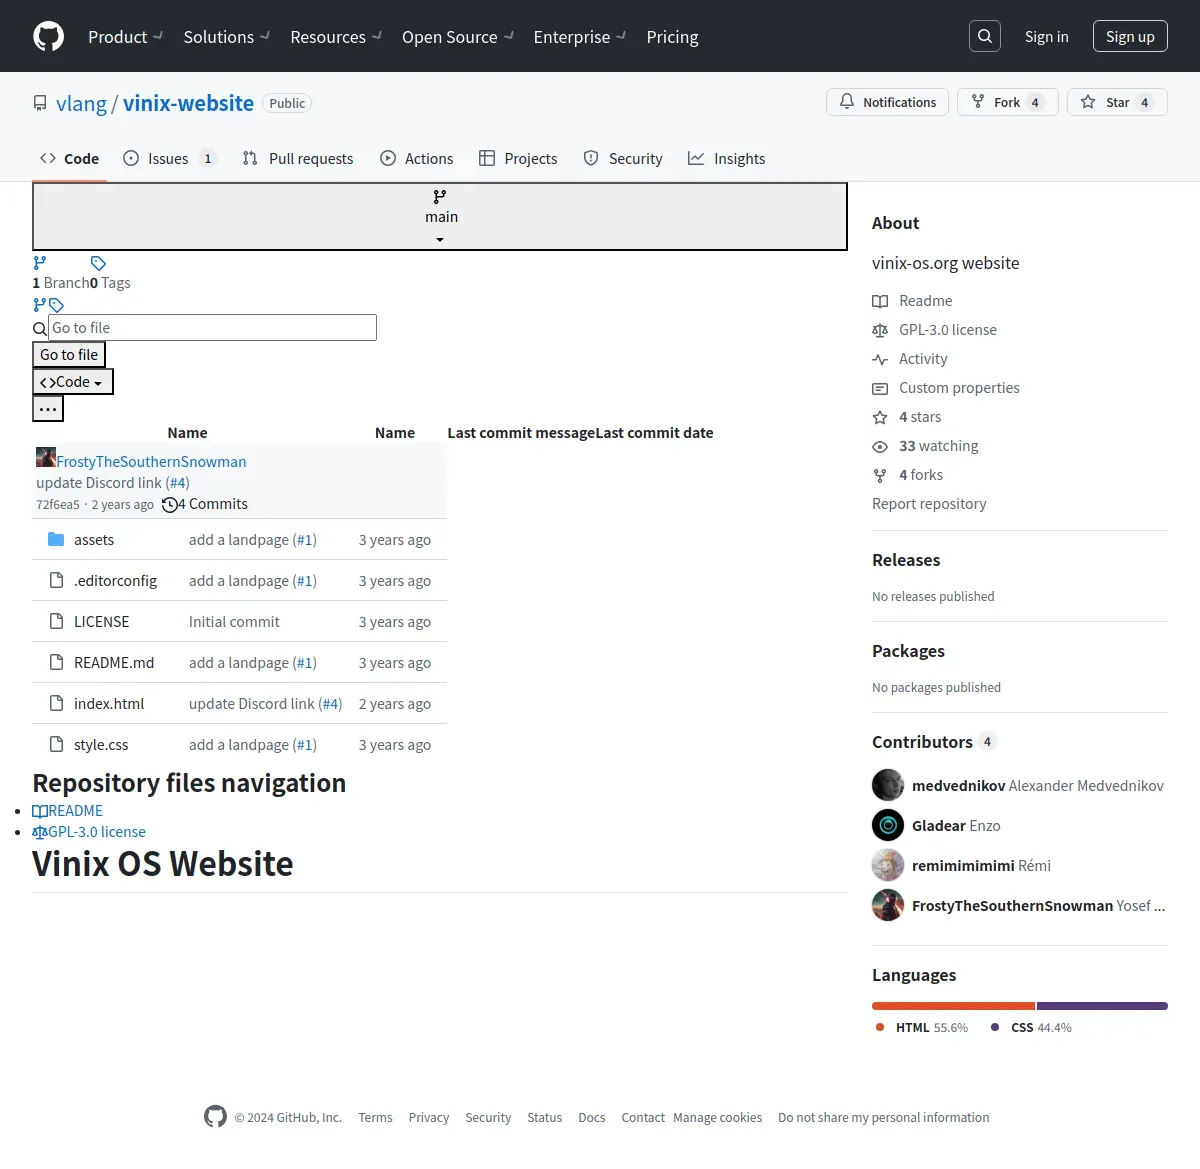
Task: Click the remimimimimi contributor avatar
Action: [888, 865]
